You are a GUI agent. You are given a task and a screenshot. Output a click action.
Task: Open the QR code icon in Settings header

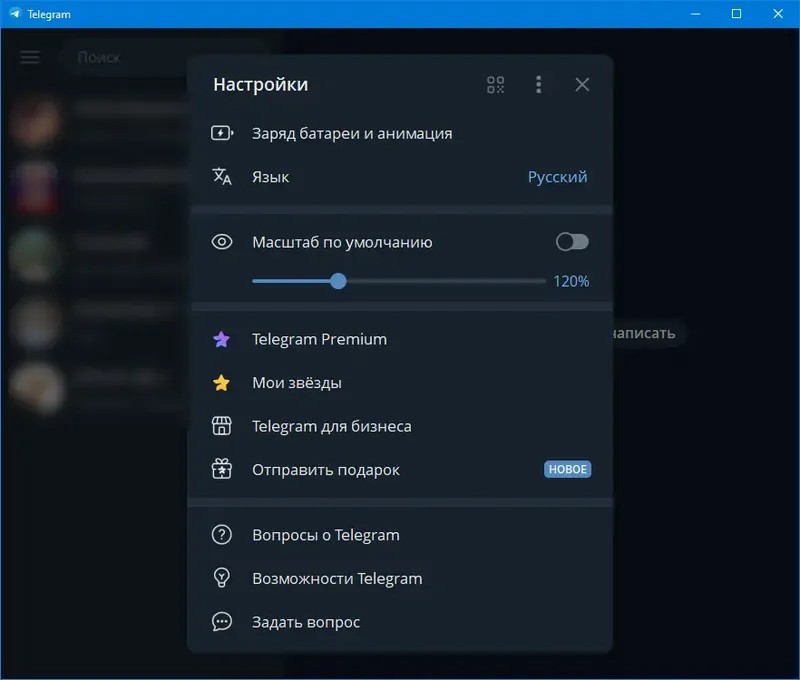495,85
